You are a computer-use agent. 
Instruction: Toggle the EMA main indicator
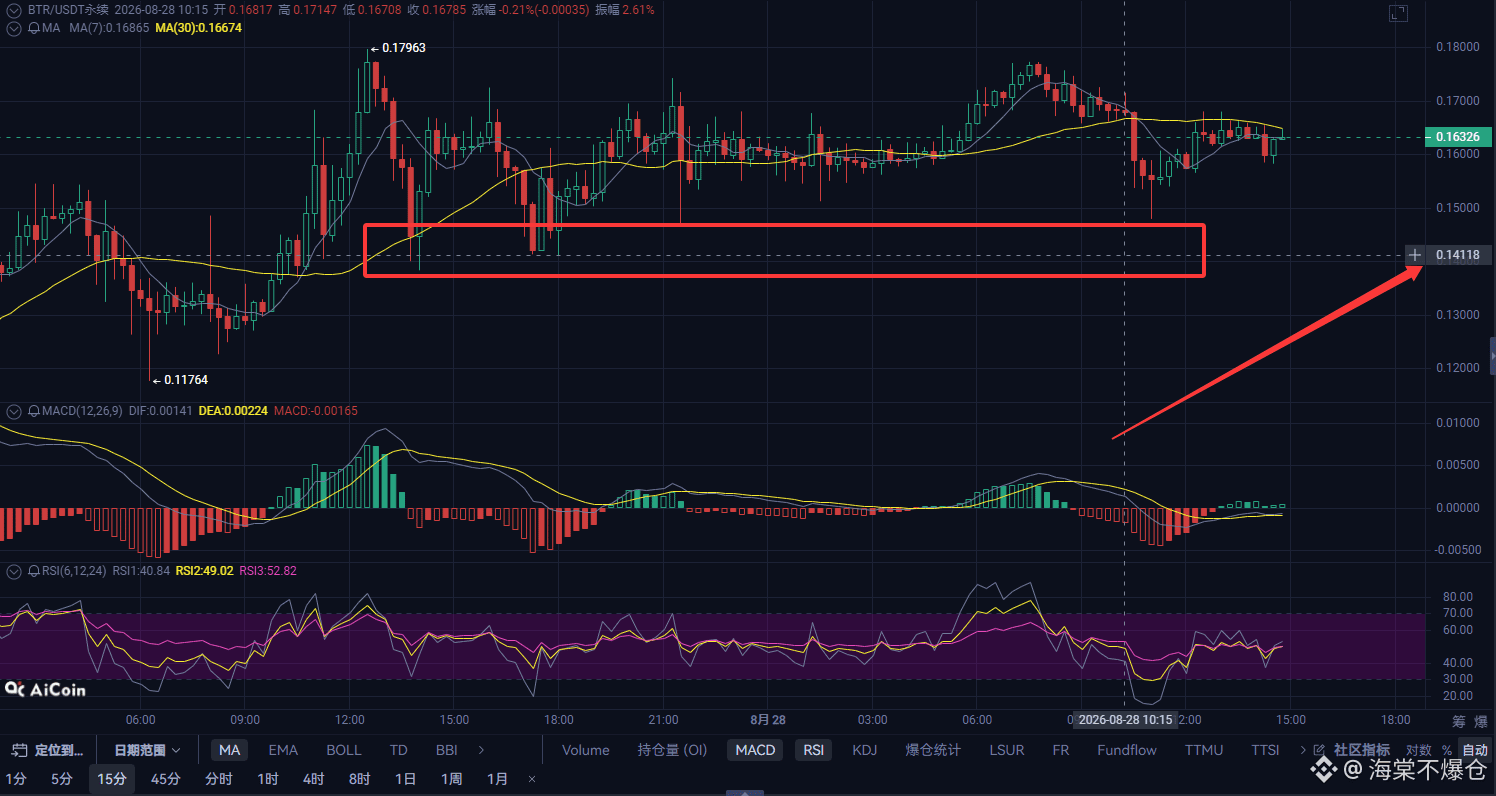click(283, 750)
